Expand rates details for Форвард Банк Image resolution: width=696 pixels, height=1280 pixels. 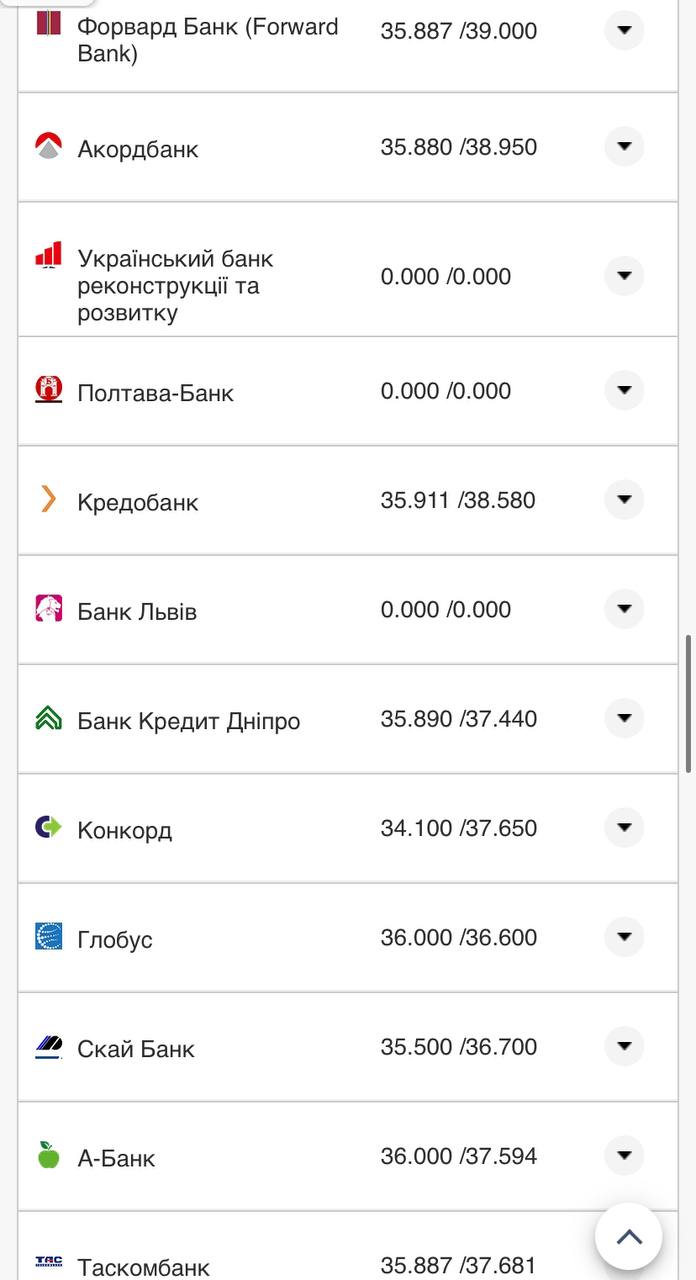point(623,30)
